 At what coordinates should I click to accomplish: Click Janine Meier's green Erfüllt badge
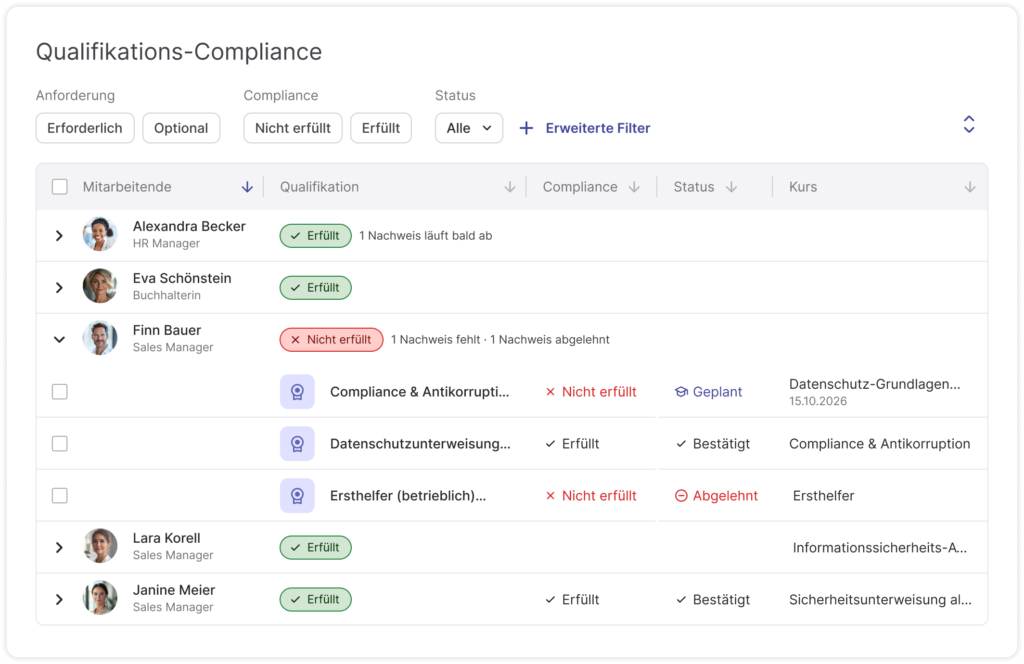(315, 599)
